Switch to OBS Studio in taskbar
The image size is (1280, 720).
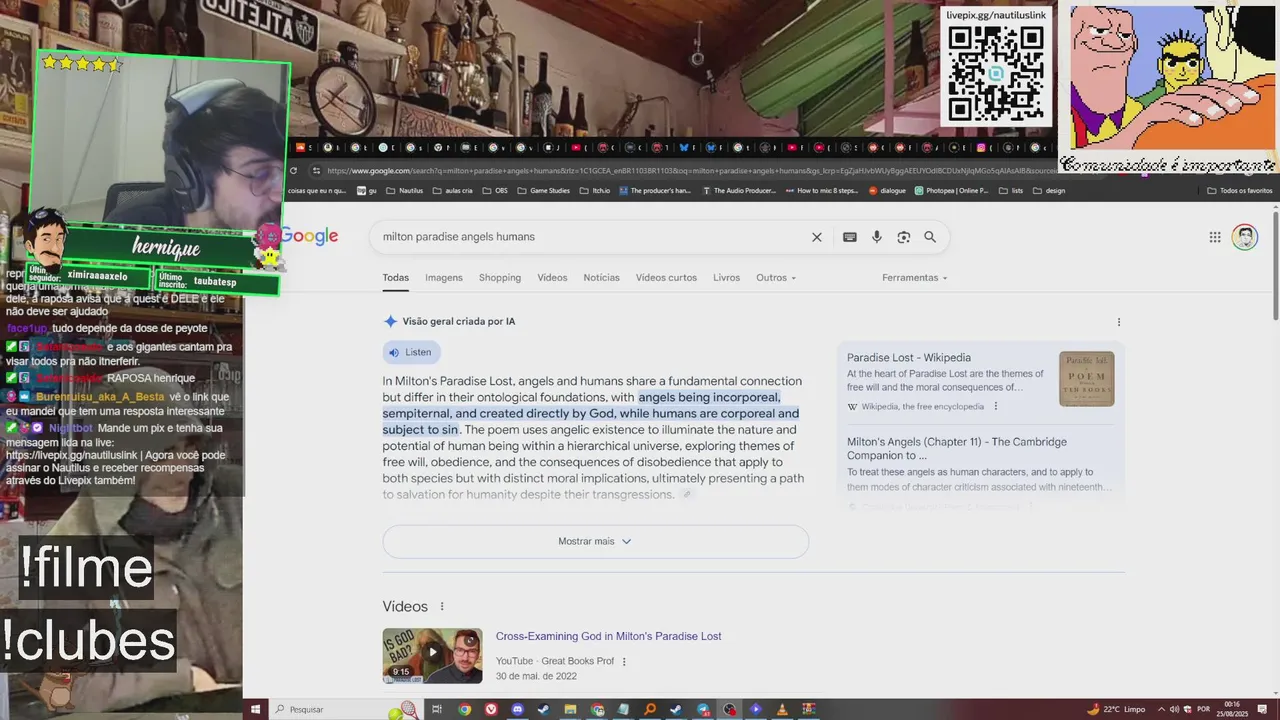729,709
